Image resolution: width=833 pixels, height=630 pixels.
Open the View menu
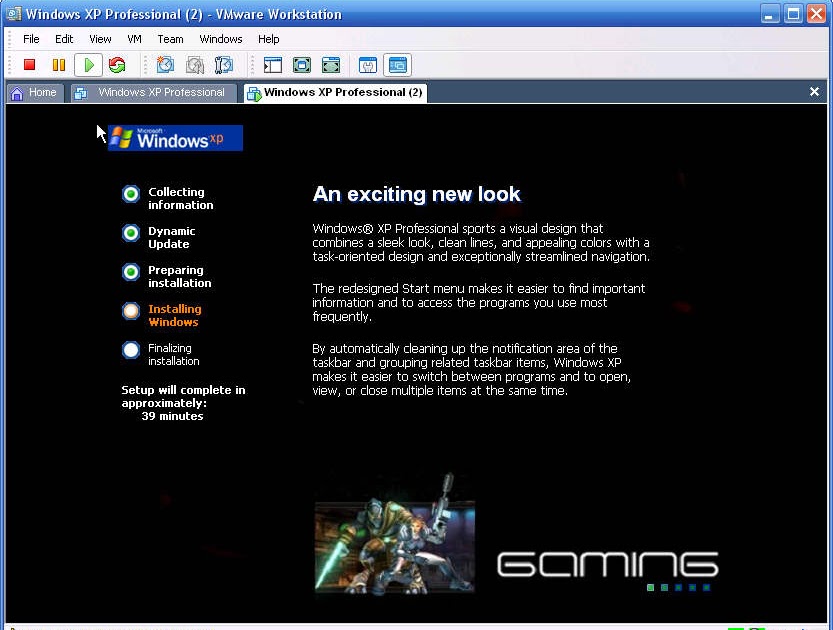(100, 39)
